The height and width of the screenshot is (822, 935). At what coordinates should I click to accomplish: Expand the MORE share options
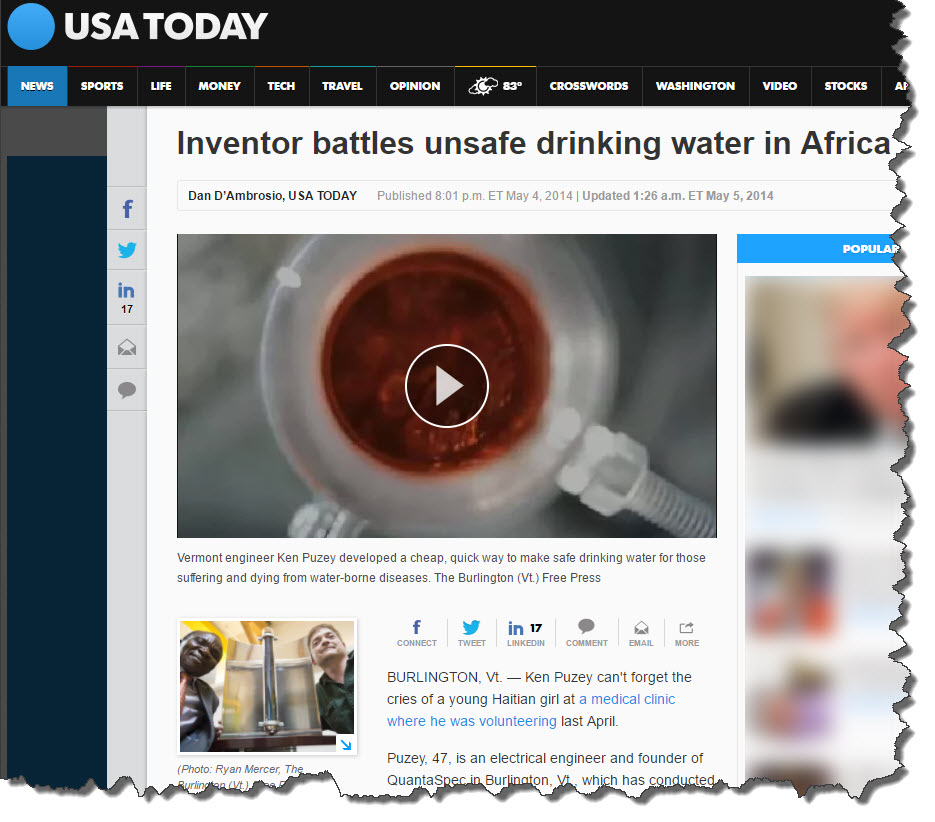pyautogui.click(x=687, y=633)
